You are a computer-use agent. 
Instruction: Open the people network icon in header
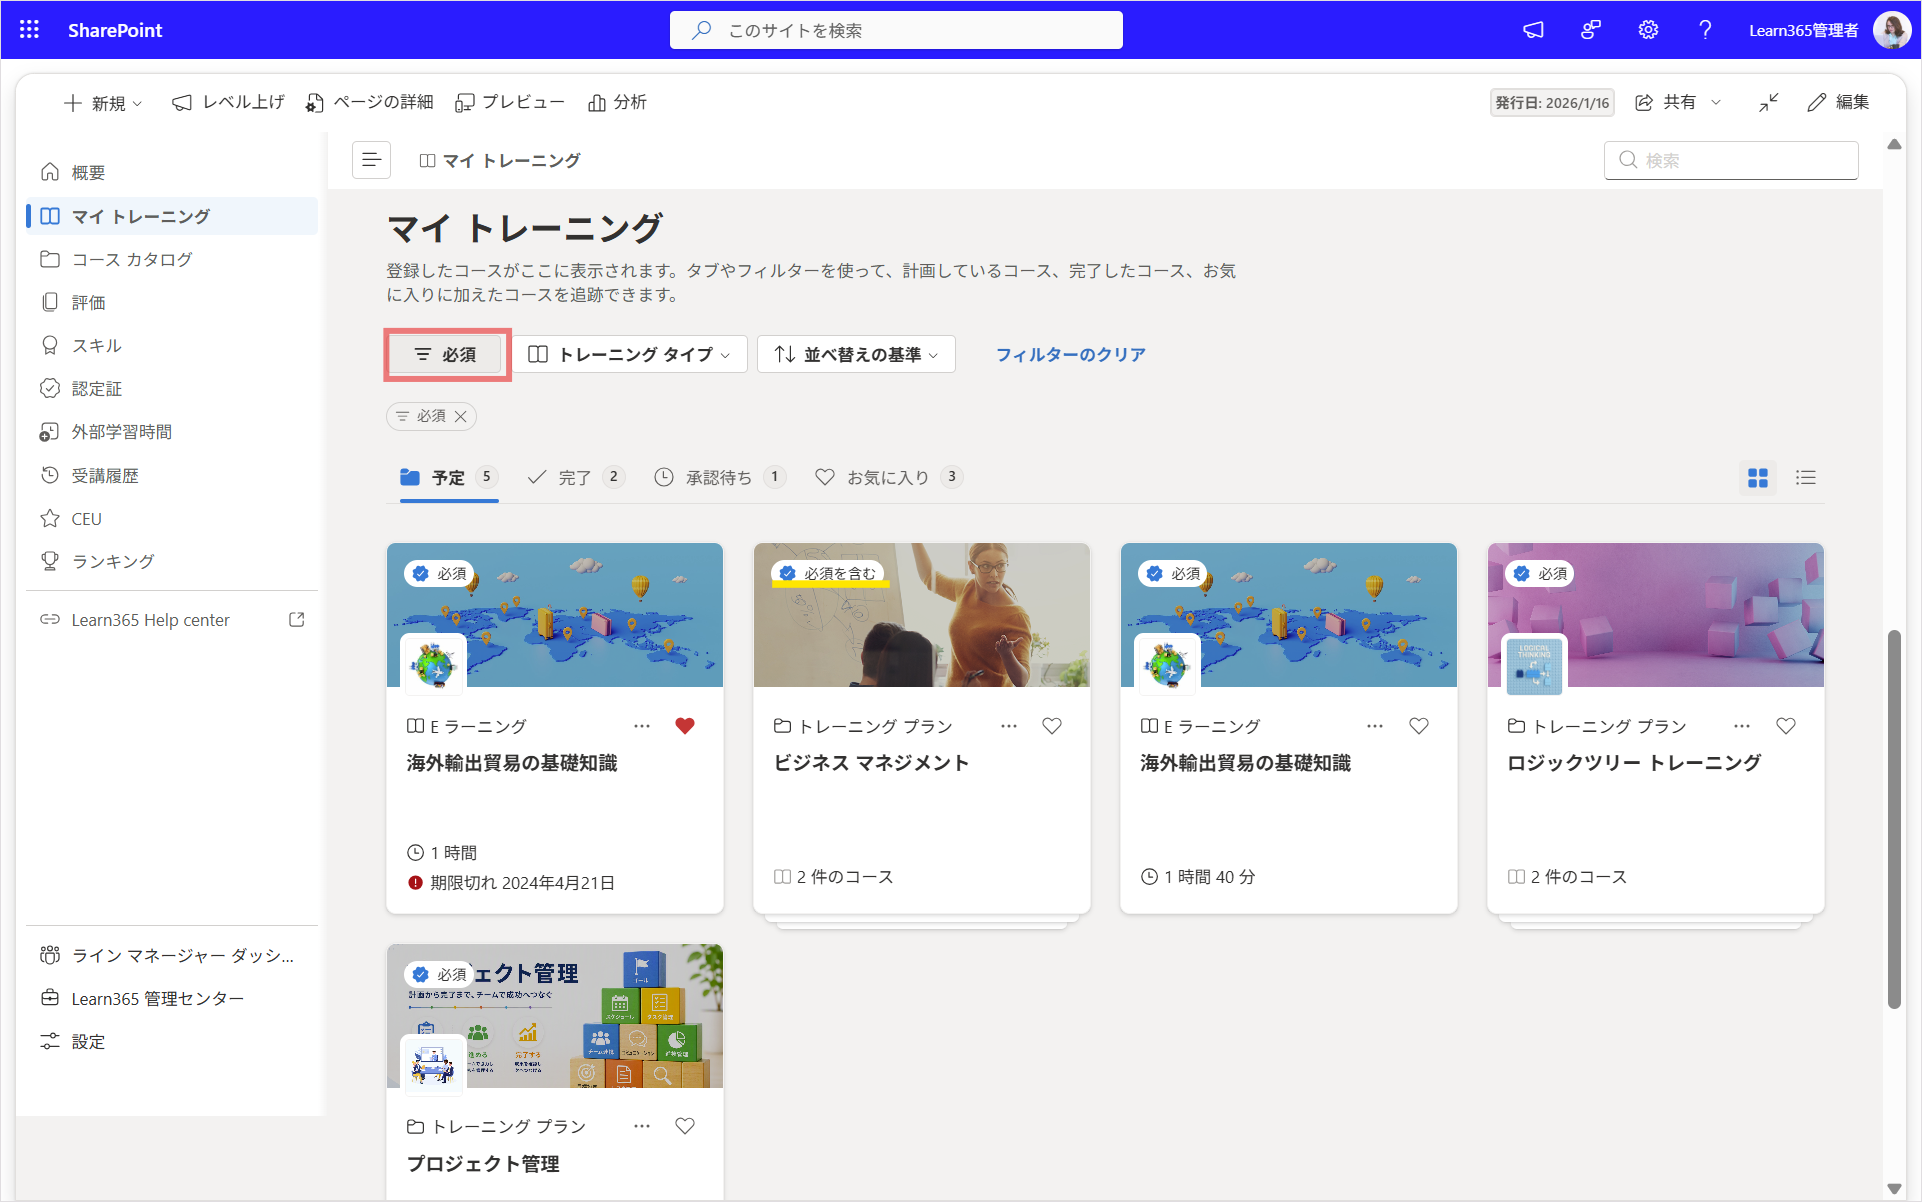click(1590, 30)
